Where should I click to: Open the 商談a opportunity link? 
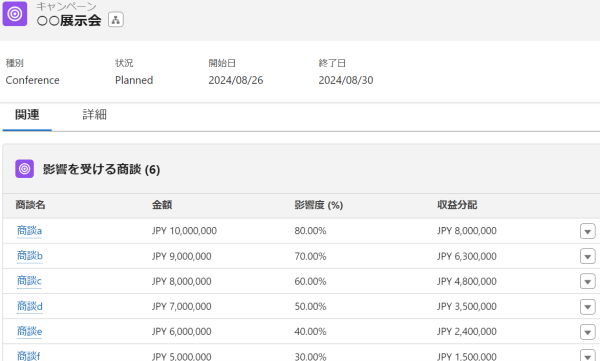[x=29, y=231]
